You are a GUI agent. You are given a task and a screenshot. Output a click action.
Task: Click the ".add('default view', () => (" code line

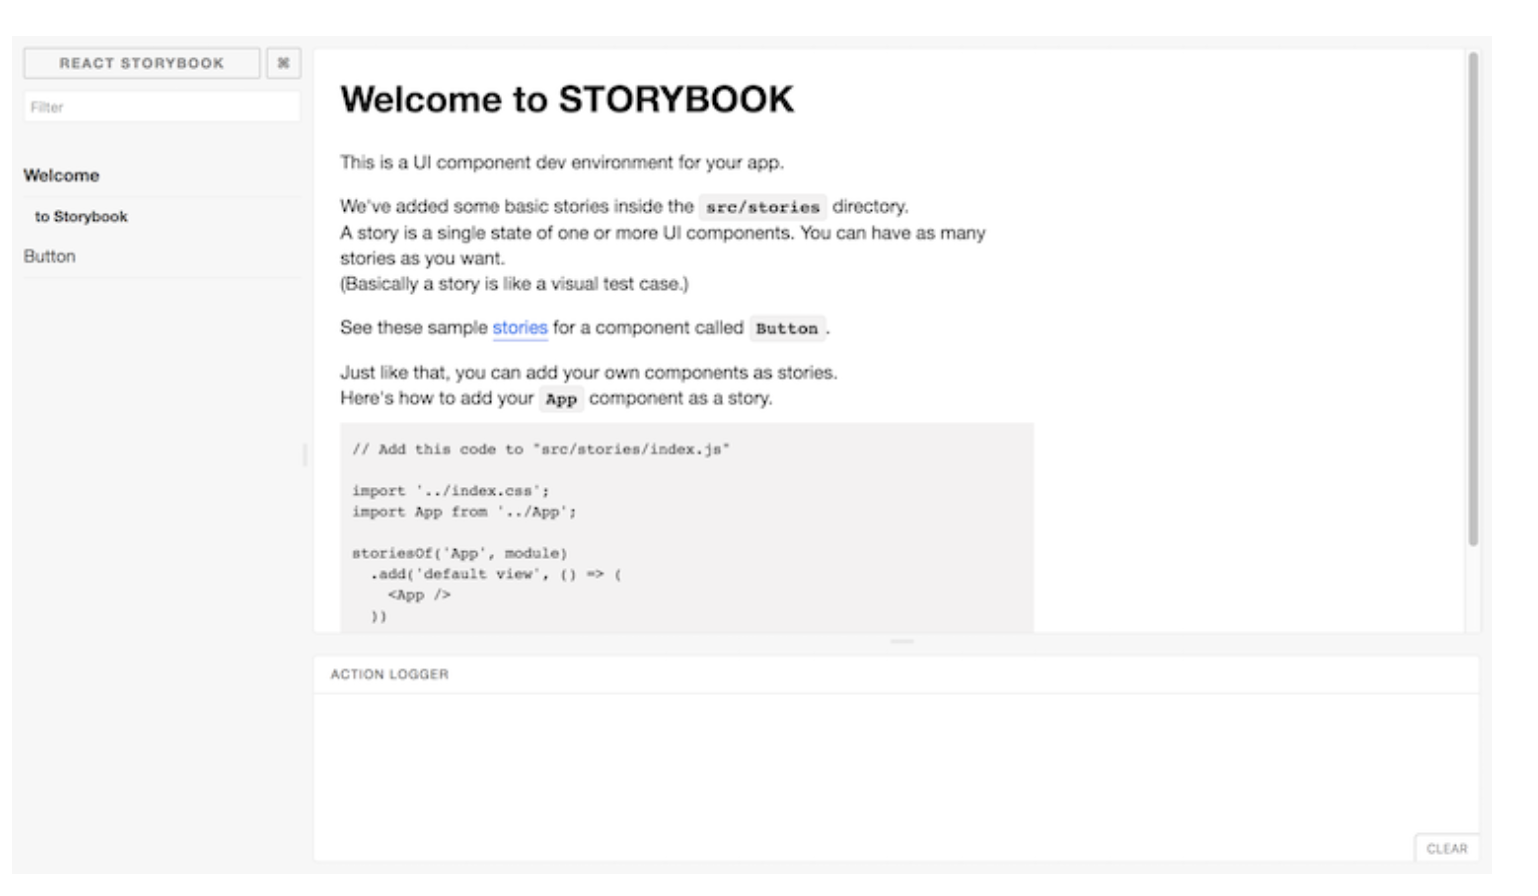[496, 574]
